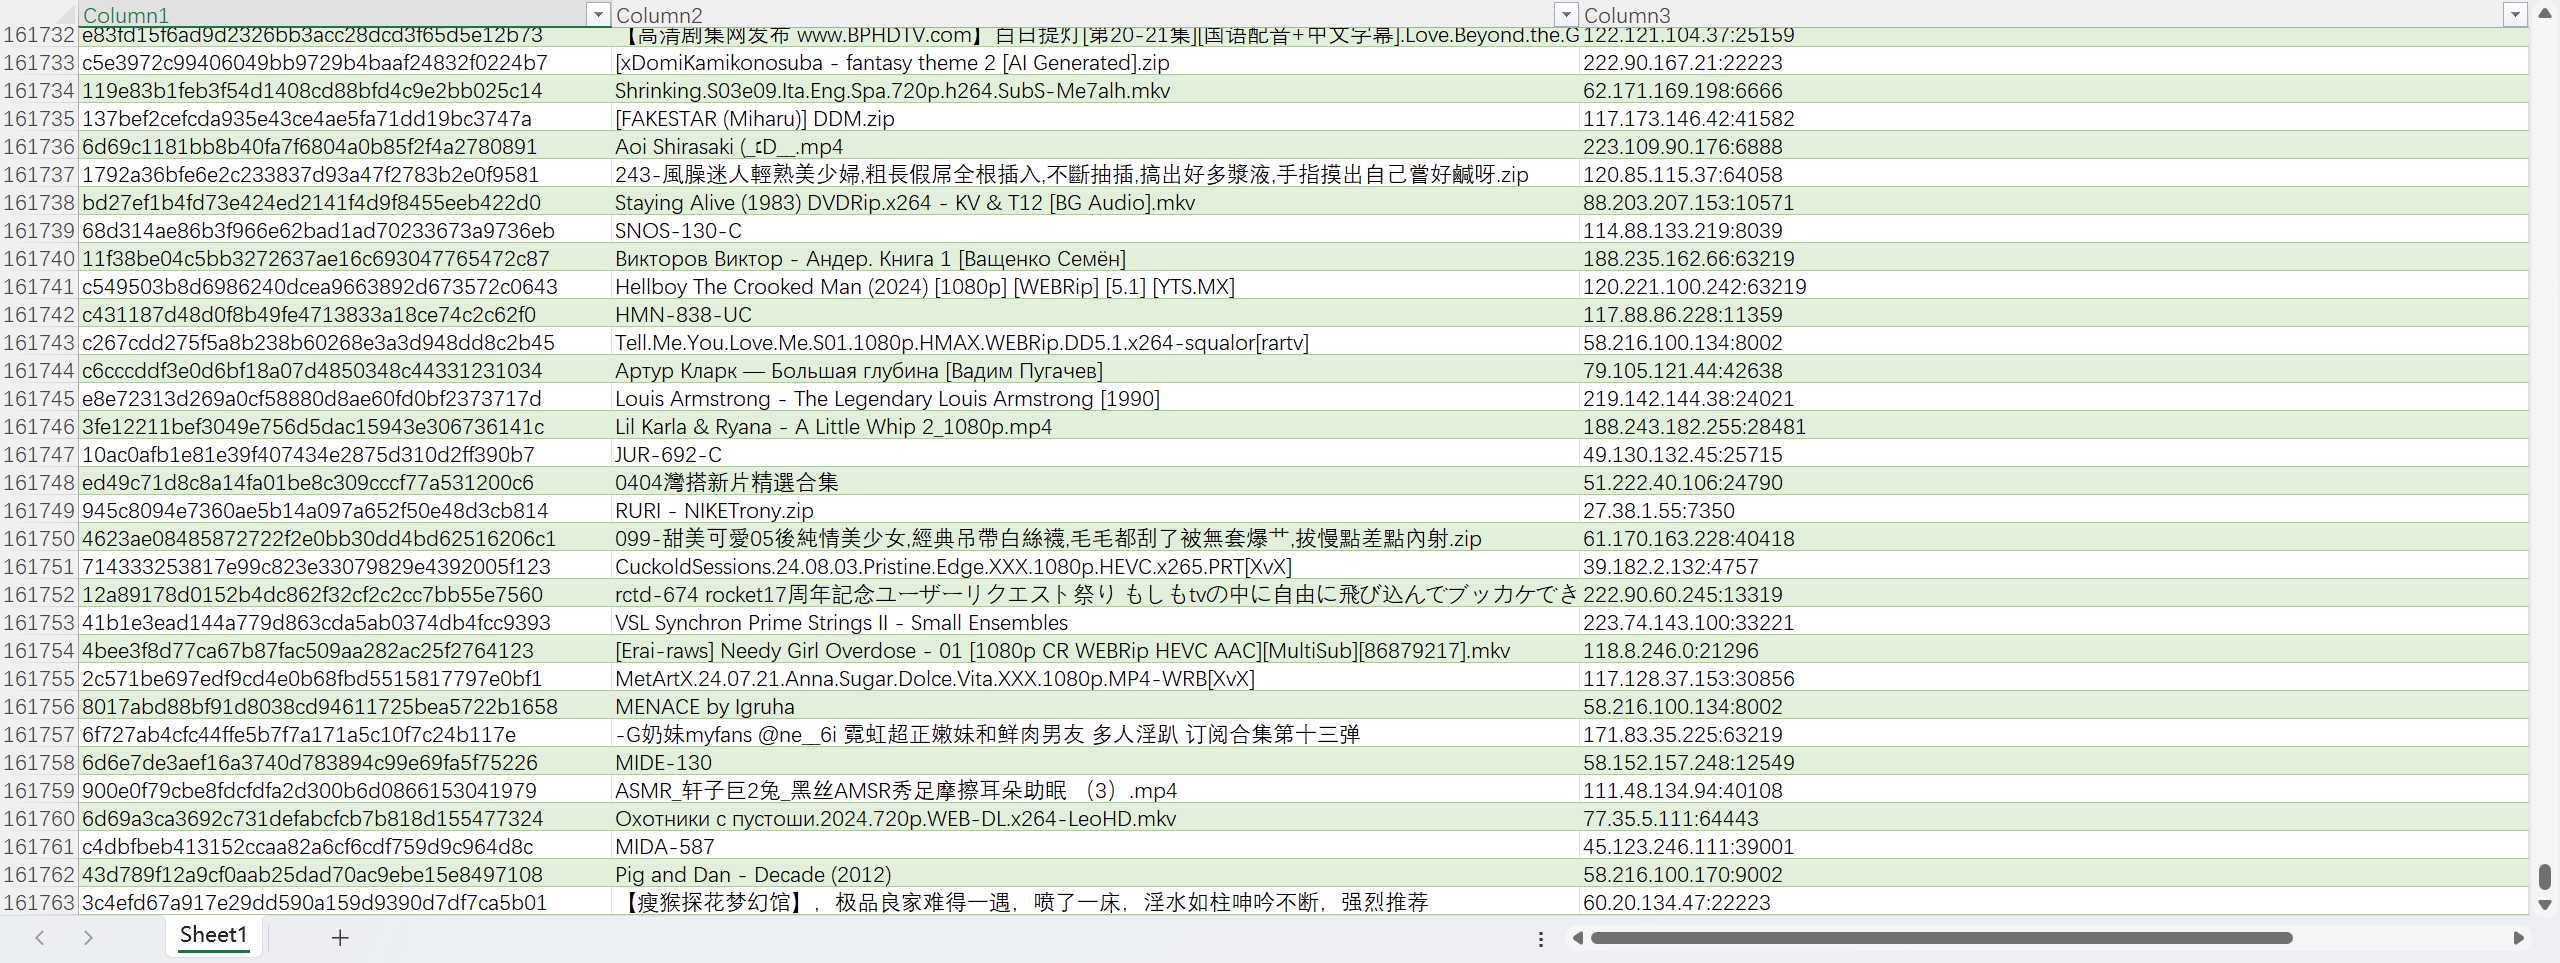Select row header 161740
Screen dimensions: 2560x963
(39, 258)
